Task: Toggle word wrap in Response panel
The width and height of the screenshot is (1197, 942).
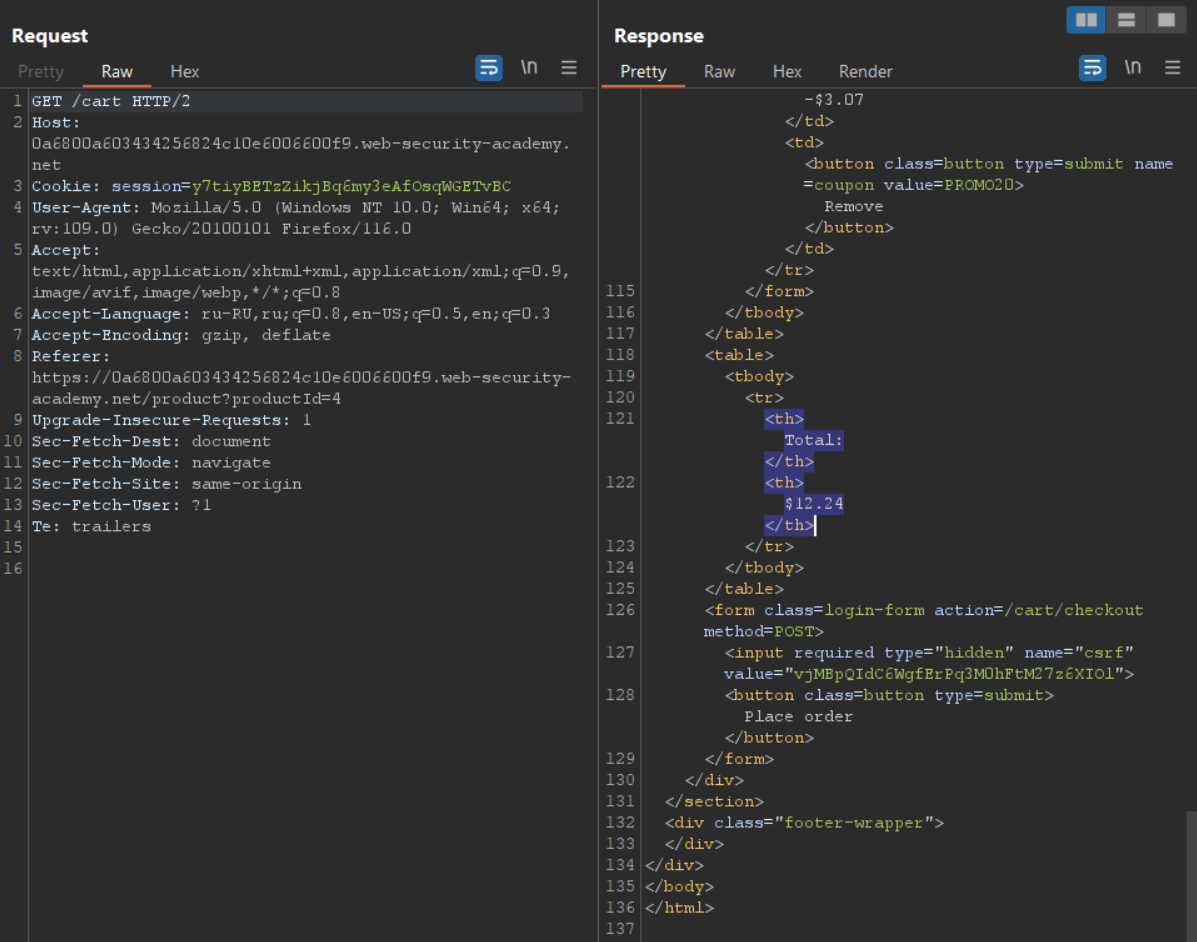Action: tap(1093, 68)
